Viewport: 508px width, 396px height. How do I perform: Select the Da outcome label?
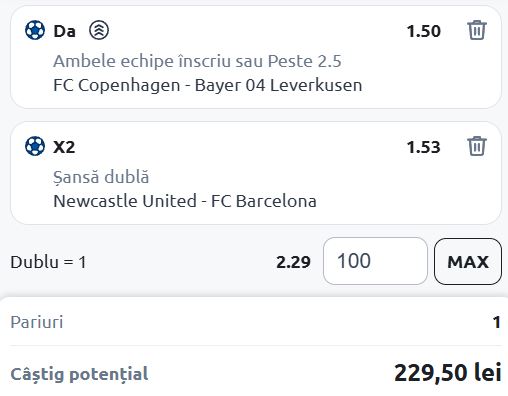[x=65, y=31]
